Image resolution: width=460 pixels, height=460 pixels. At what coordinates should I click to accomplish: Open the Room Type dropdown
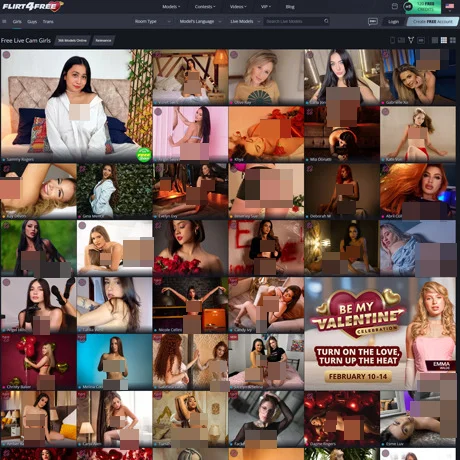click(x=153, y=21)
